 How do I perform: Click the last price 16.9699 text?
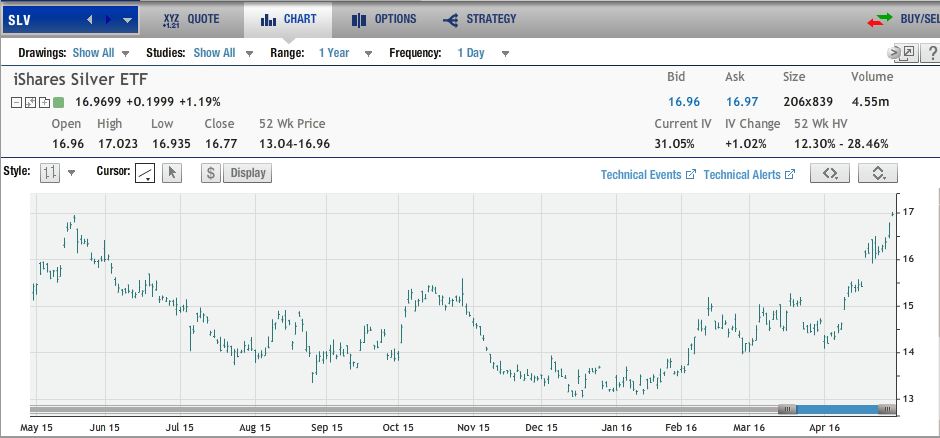(x=98, y=102)
